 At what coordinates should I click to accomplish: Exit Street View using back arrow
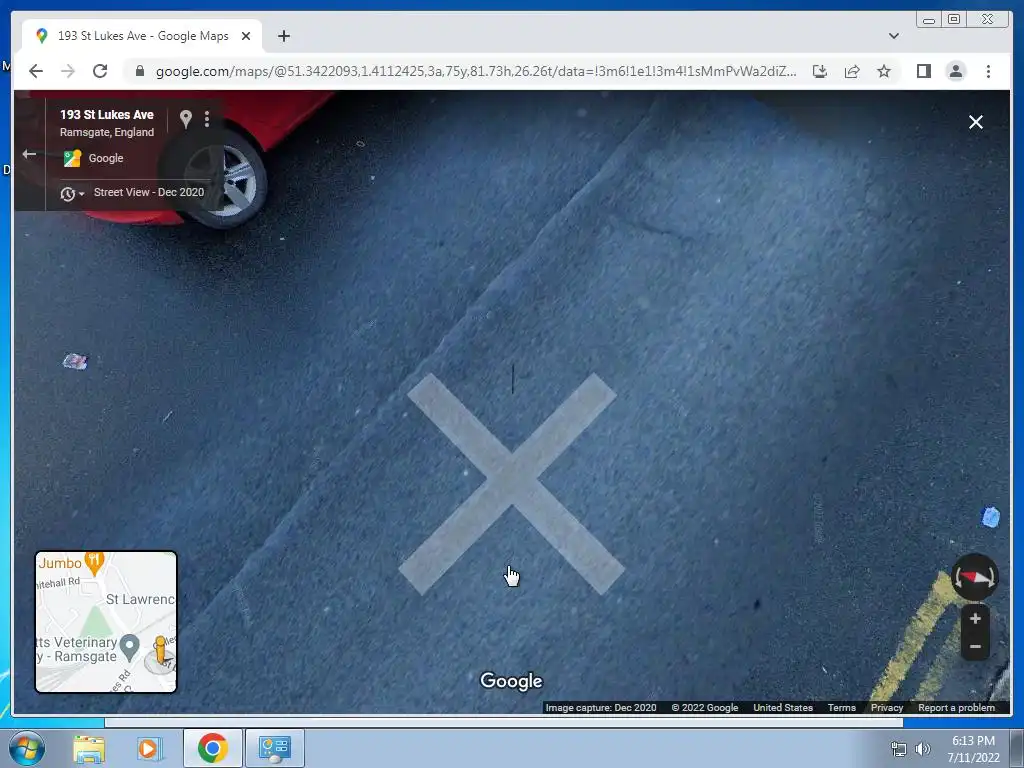tap(29, 154)
